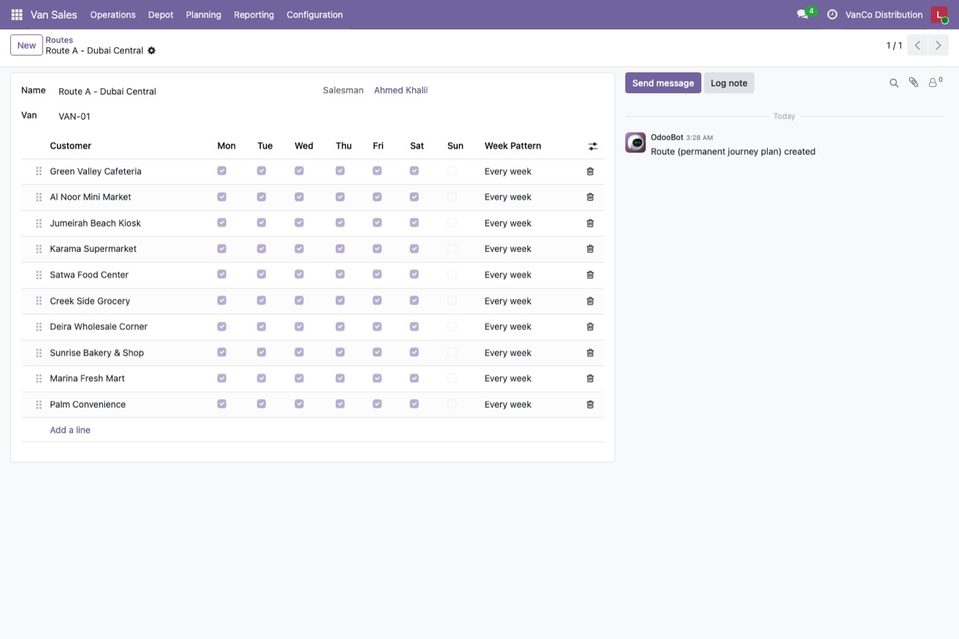Click the user avatar in top bar

(939, 14)
